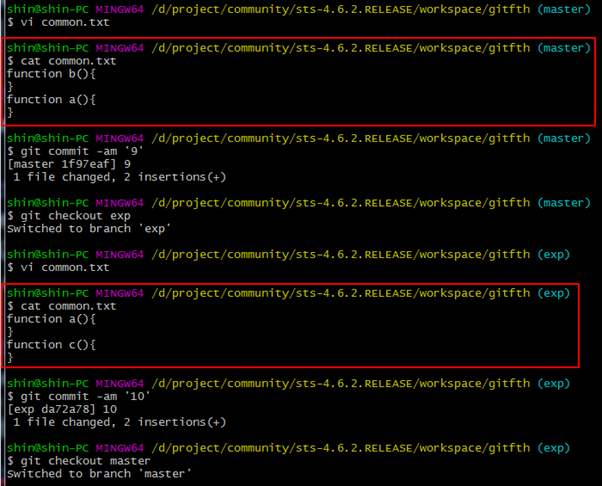Click the '$ vi common.txt' command on exp branch
This screenshot has height=486, width=602.
point(58,267)
